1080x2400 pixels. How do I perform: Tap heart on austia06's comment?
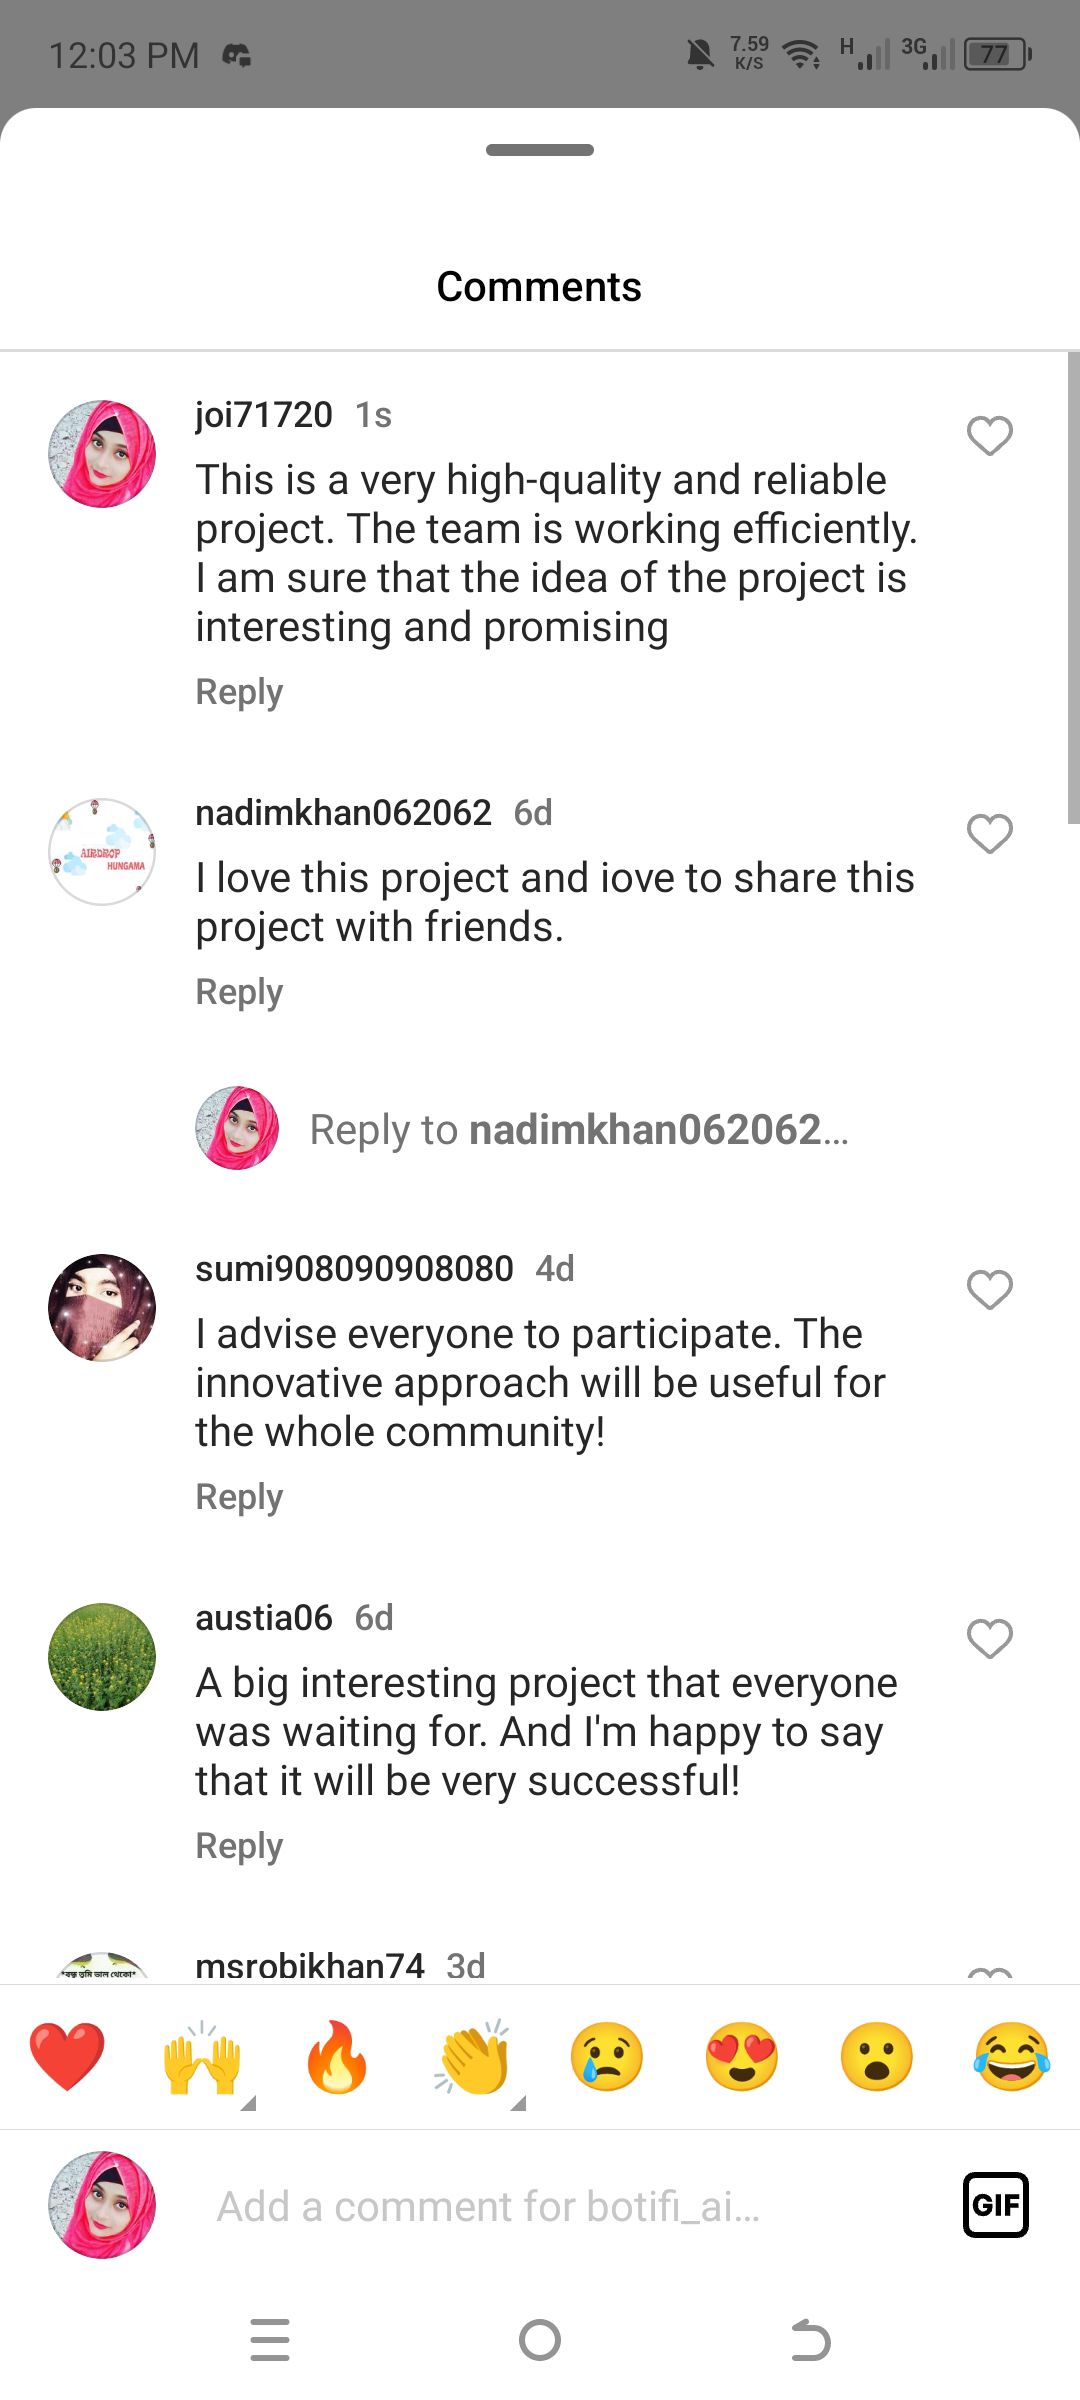[990, 1639]
